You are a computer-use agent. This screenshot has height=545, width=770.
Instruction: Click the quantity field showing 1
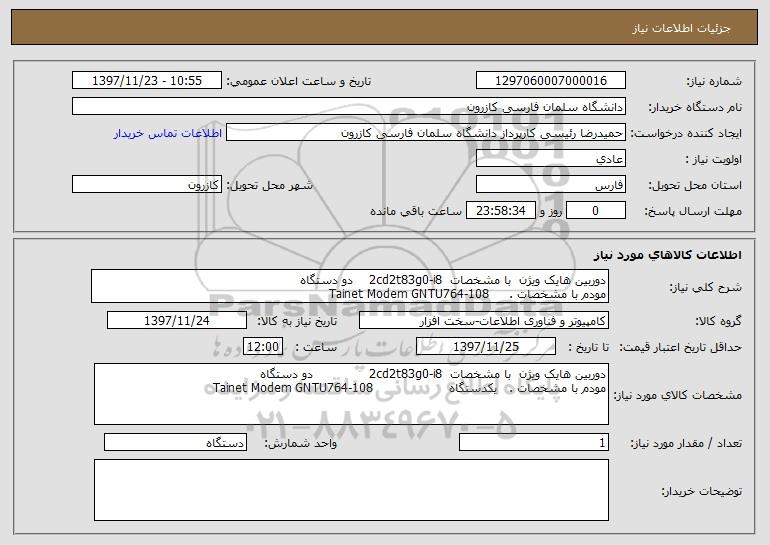(x=534, y=442)
